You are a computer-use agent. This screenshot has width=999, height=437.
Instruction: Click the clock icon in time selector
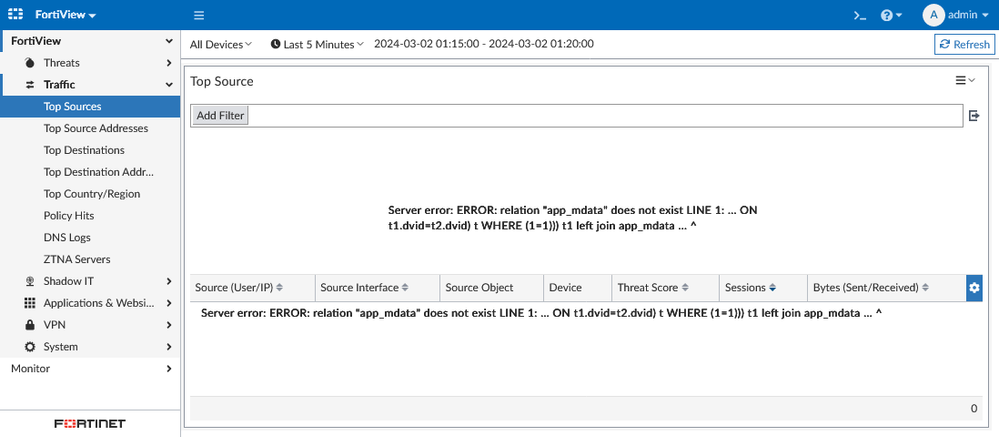point(275,44)
